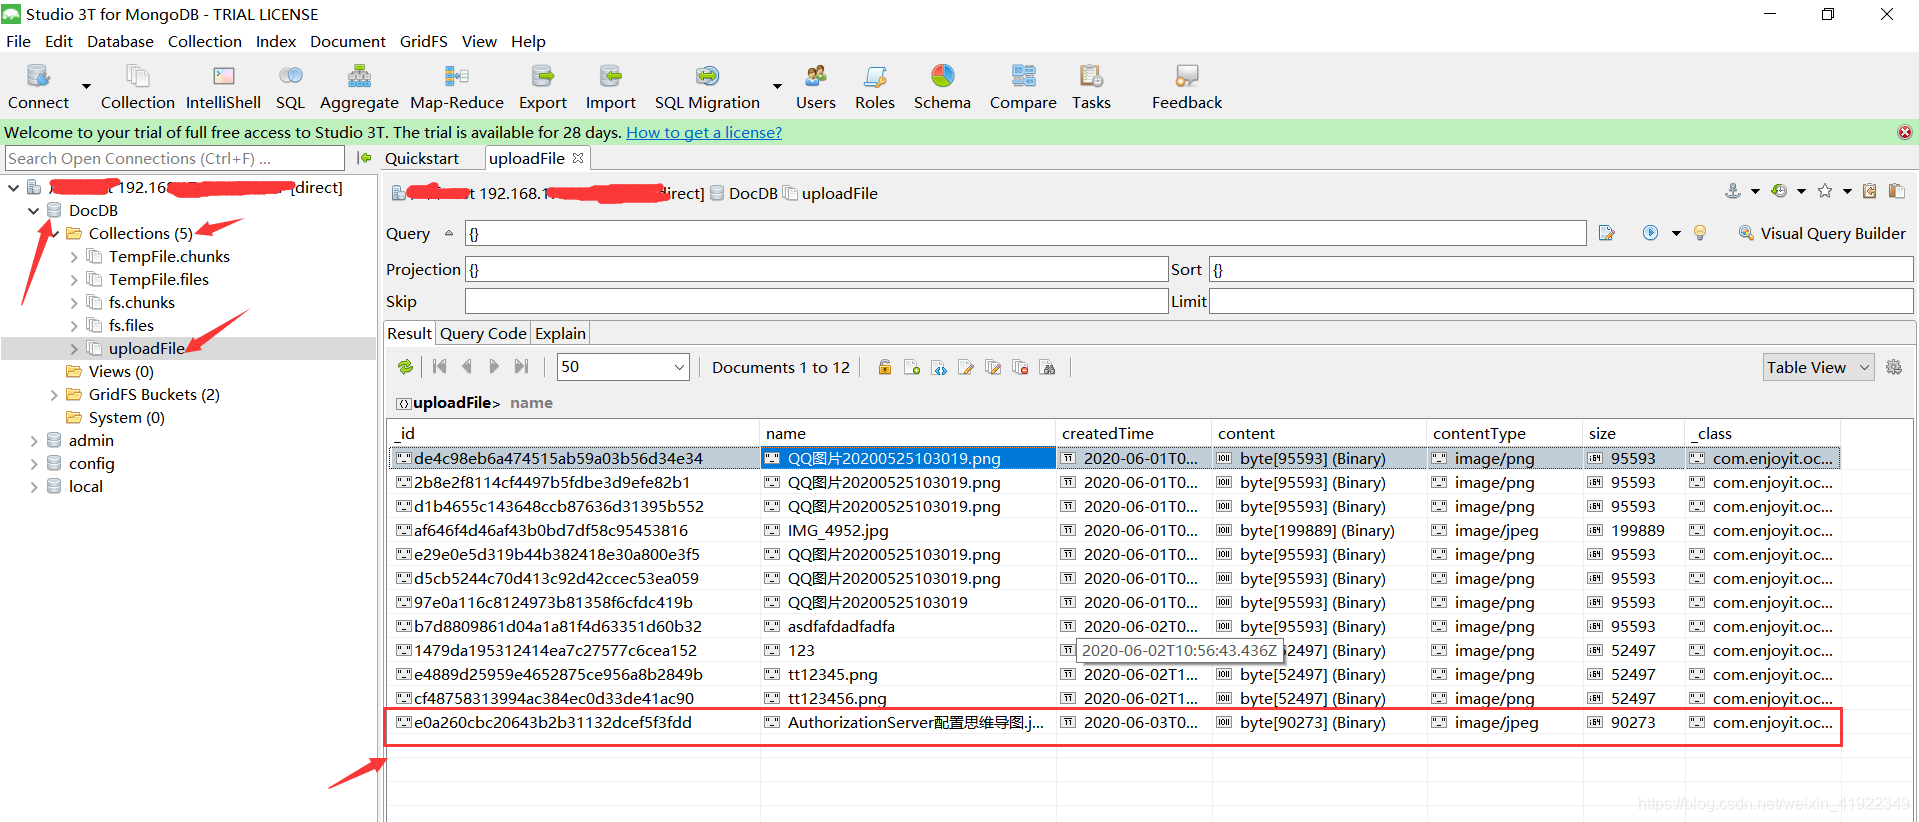Open the Connect dropdown arrow
Viewport: 1919px width, 822px height.
pos(86,86)
